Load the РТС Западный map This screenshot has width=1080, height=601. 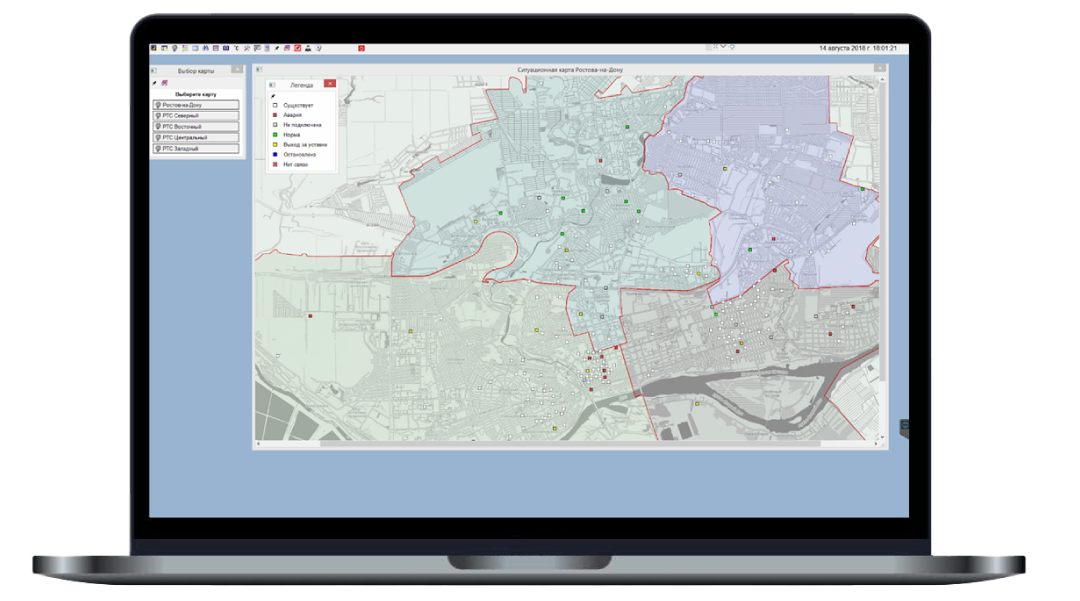(195, 148)
